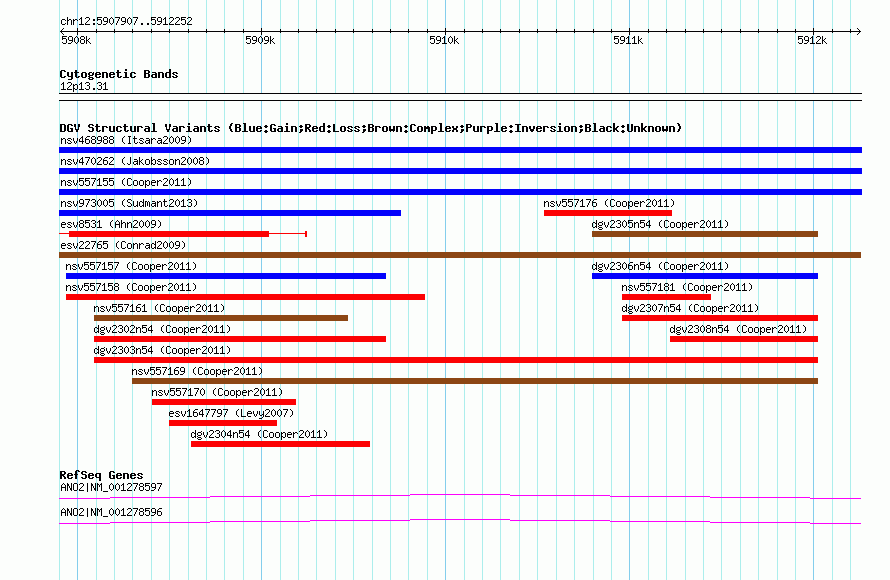Open nsv973005 (Sudmant2013) variant label
The height and width of the screenshot is (580, 890).
tap(129, 203)
